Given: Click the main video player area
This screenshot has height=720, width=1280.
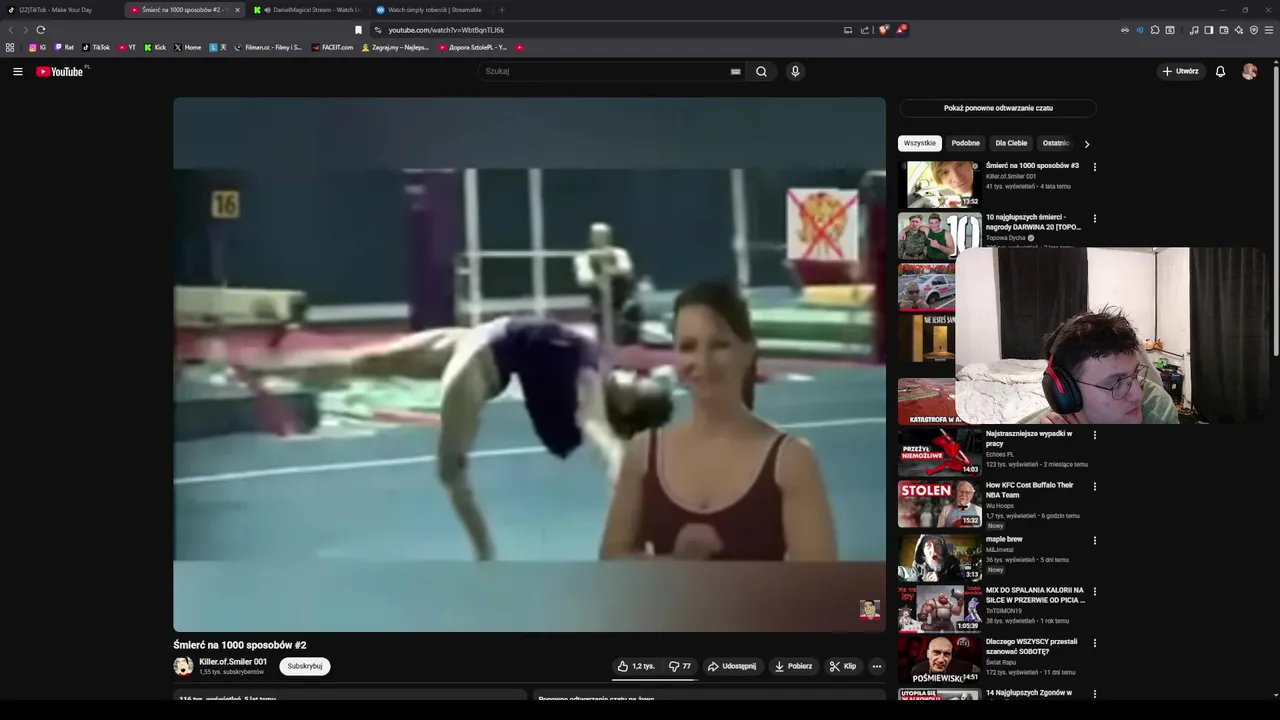Looking at the screenshot, I should tap(529, 364).
